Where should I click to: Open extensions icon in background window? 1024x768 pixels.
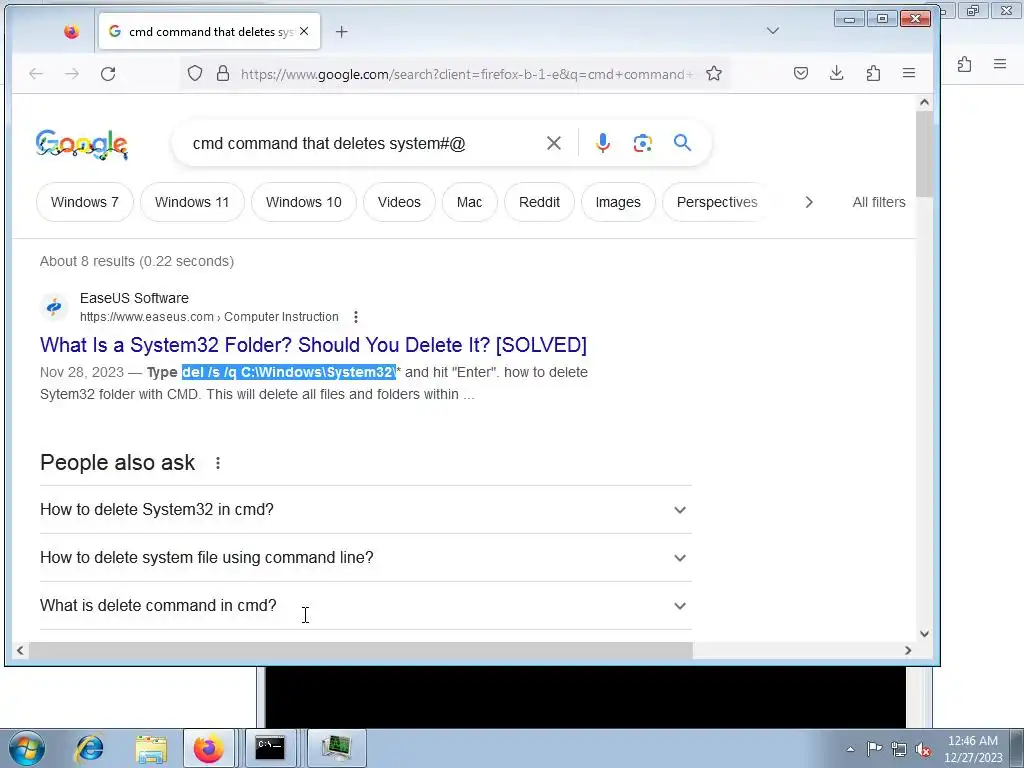tap(965, 64)
